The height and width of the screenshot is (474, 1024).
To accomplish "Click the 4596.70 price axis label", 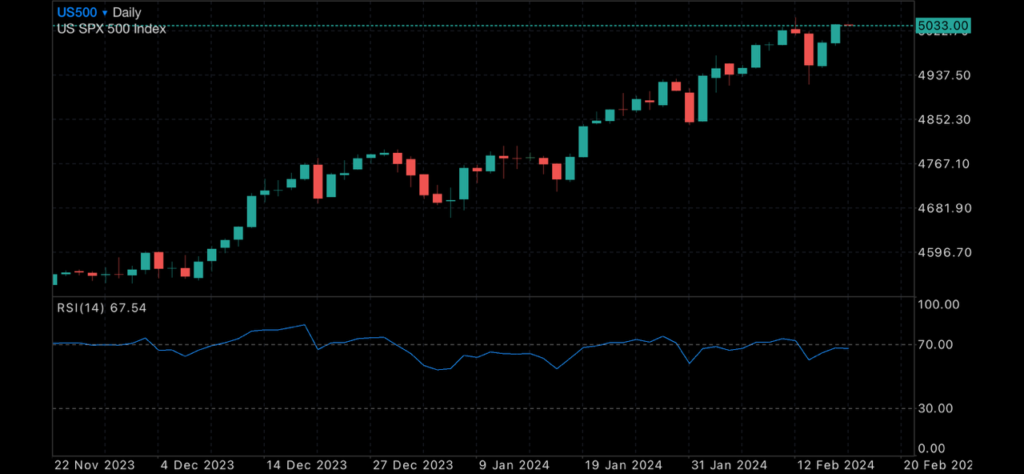I will (x=944, y=253).
